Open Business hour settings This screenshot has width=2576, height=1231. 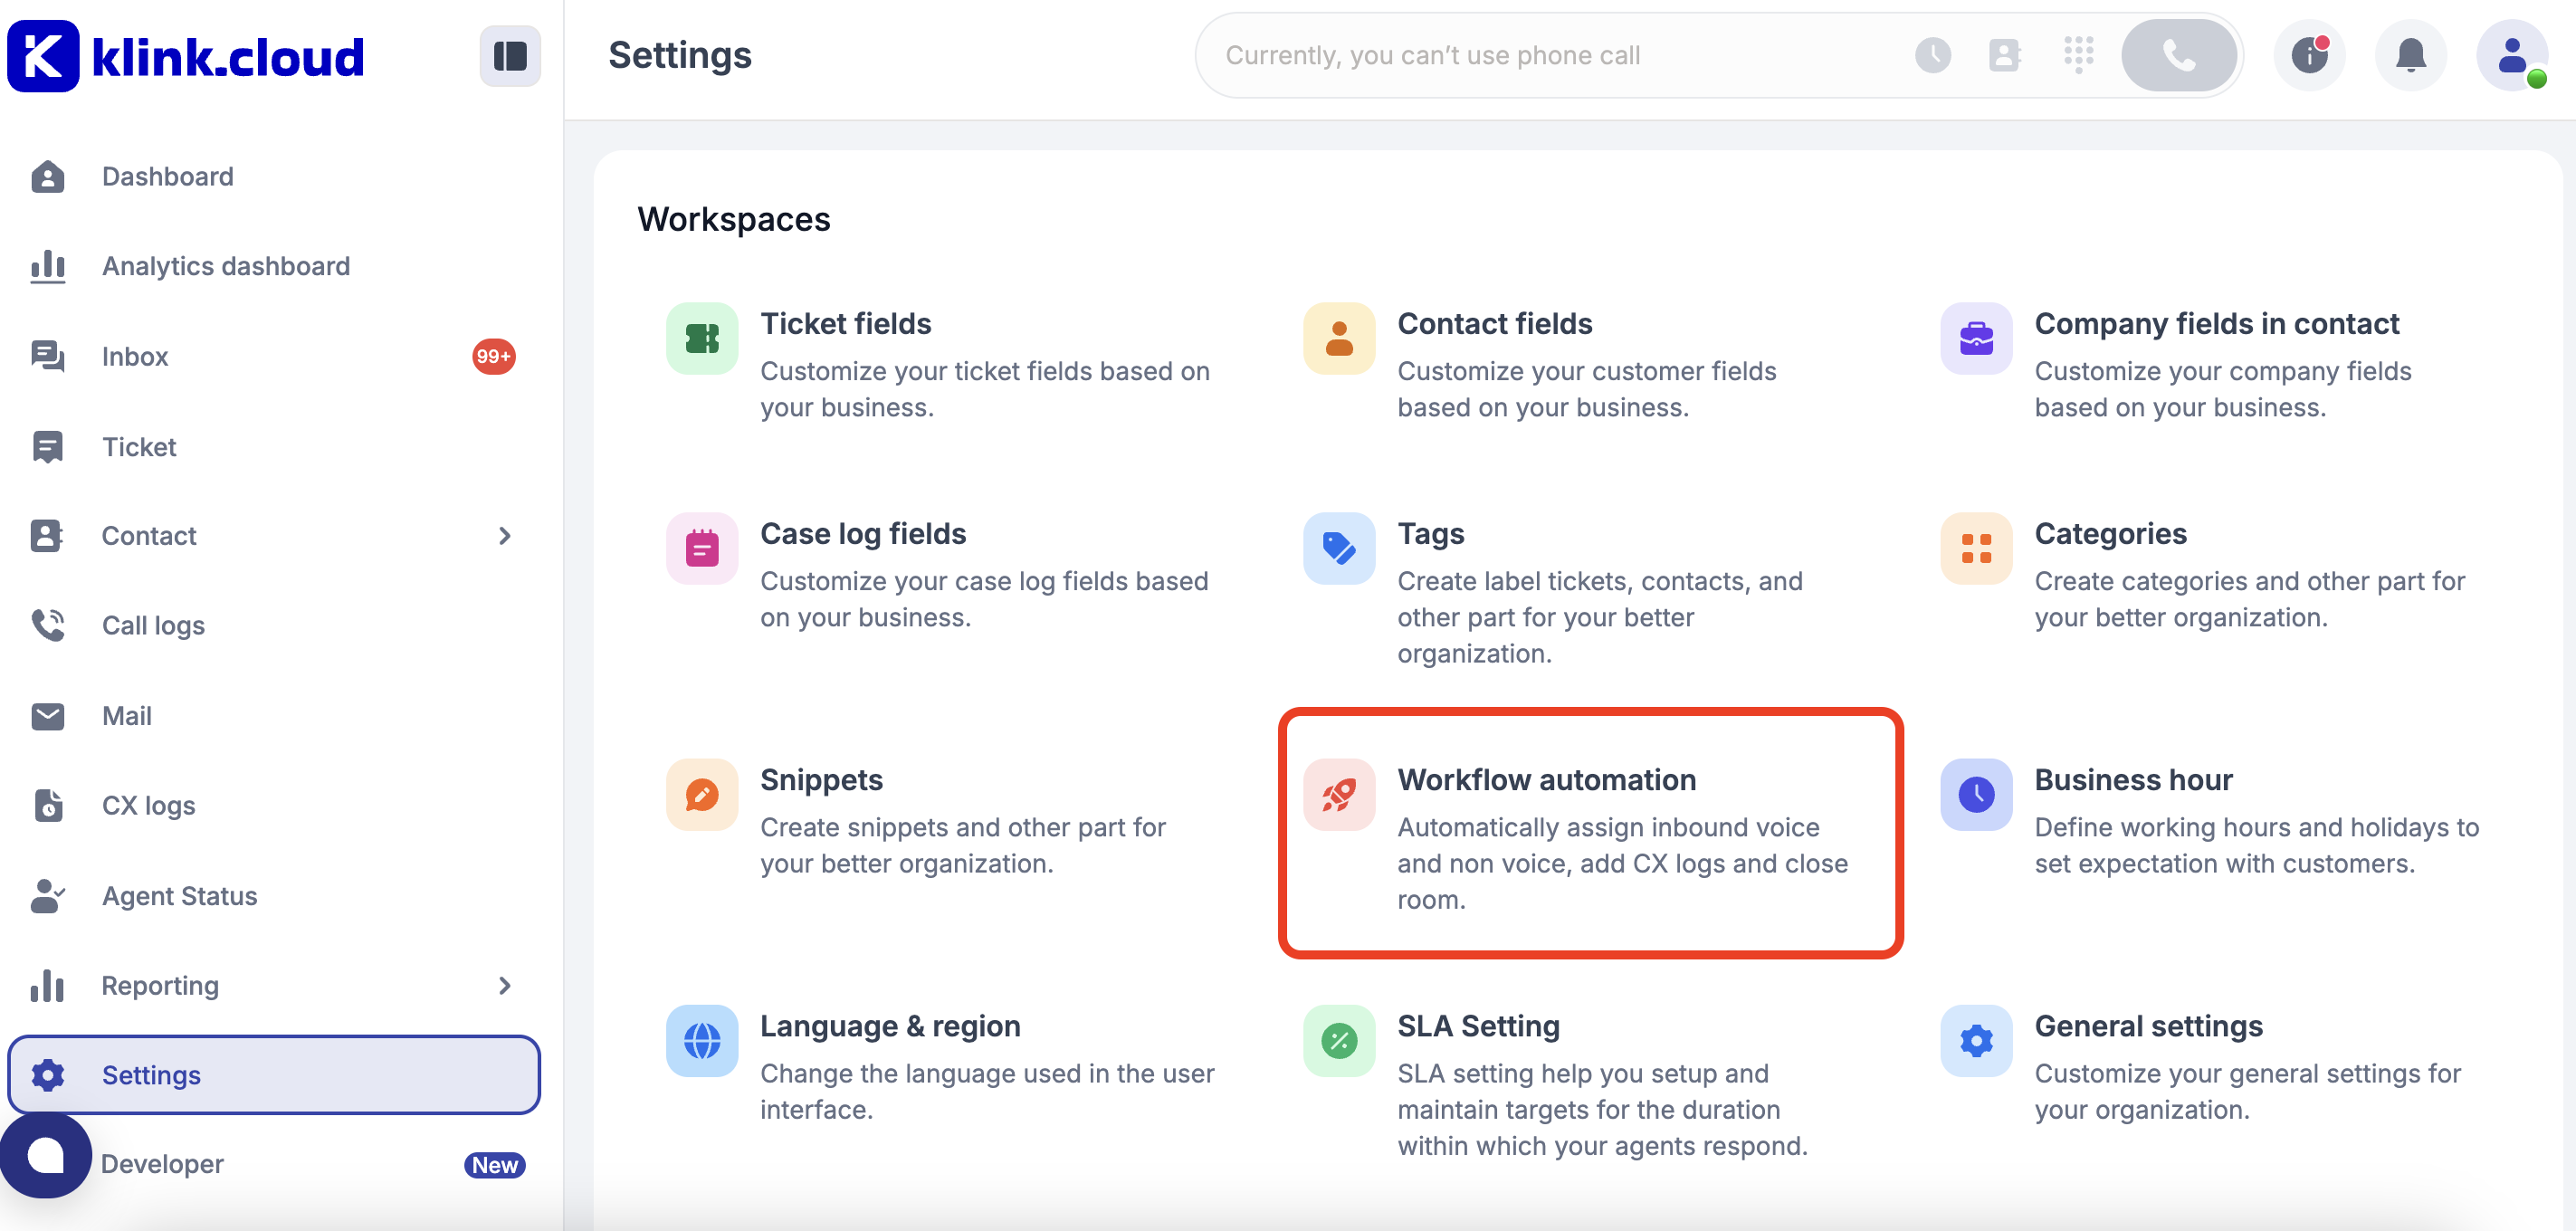(x=2133, y=780)
